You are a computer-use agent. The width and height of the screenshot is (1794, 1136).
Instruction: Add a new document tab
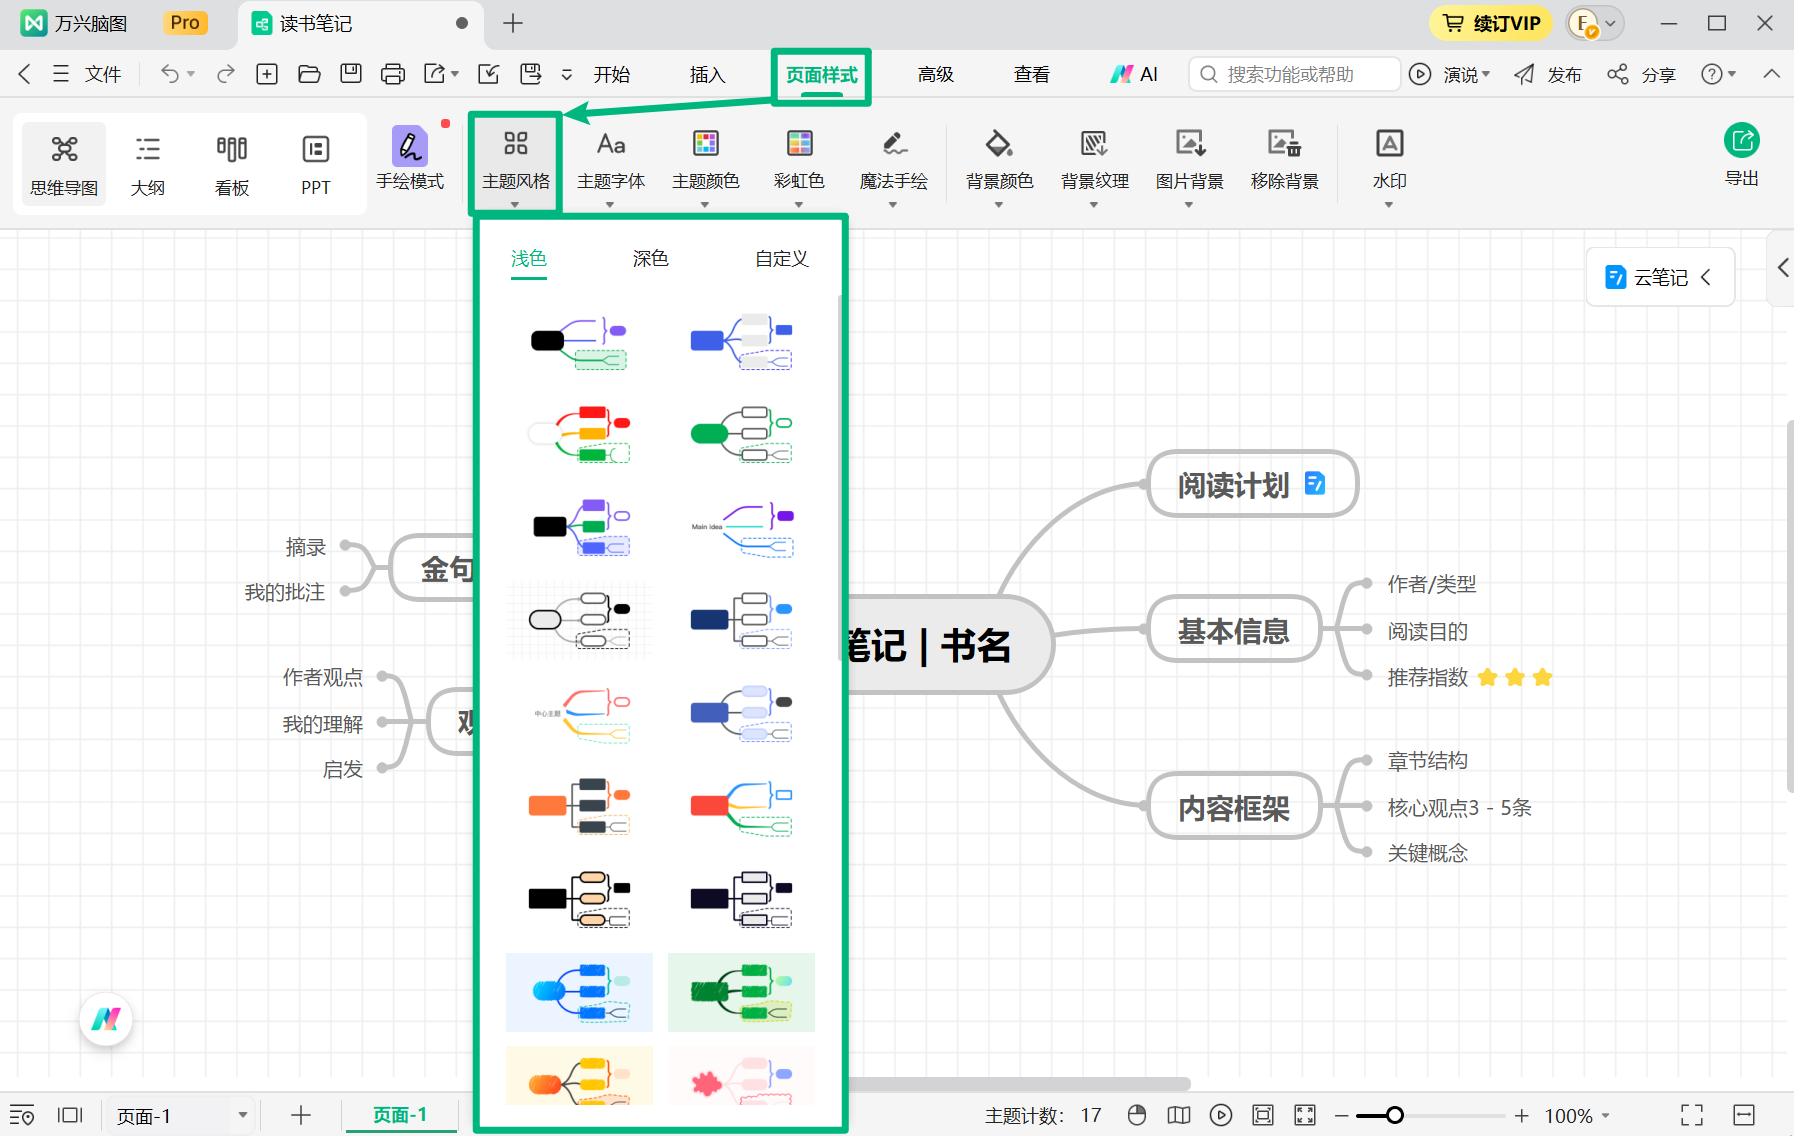click(512, 23)
